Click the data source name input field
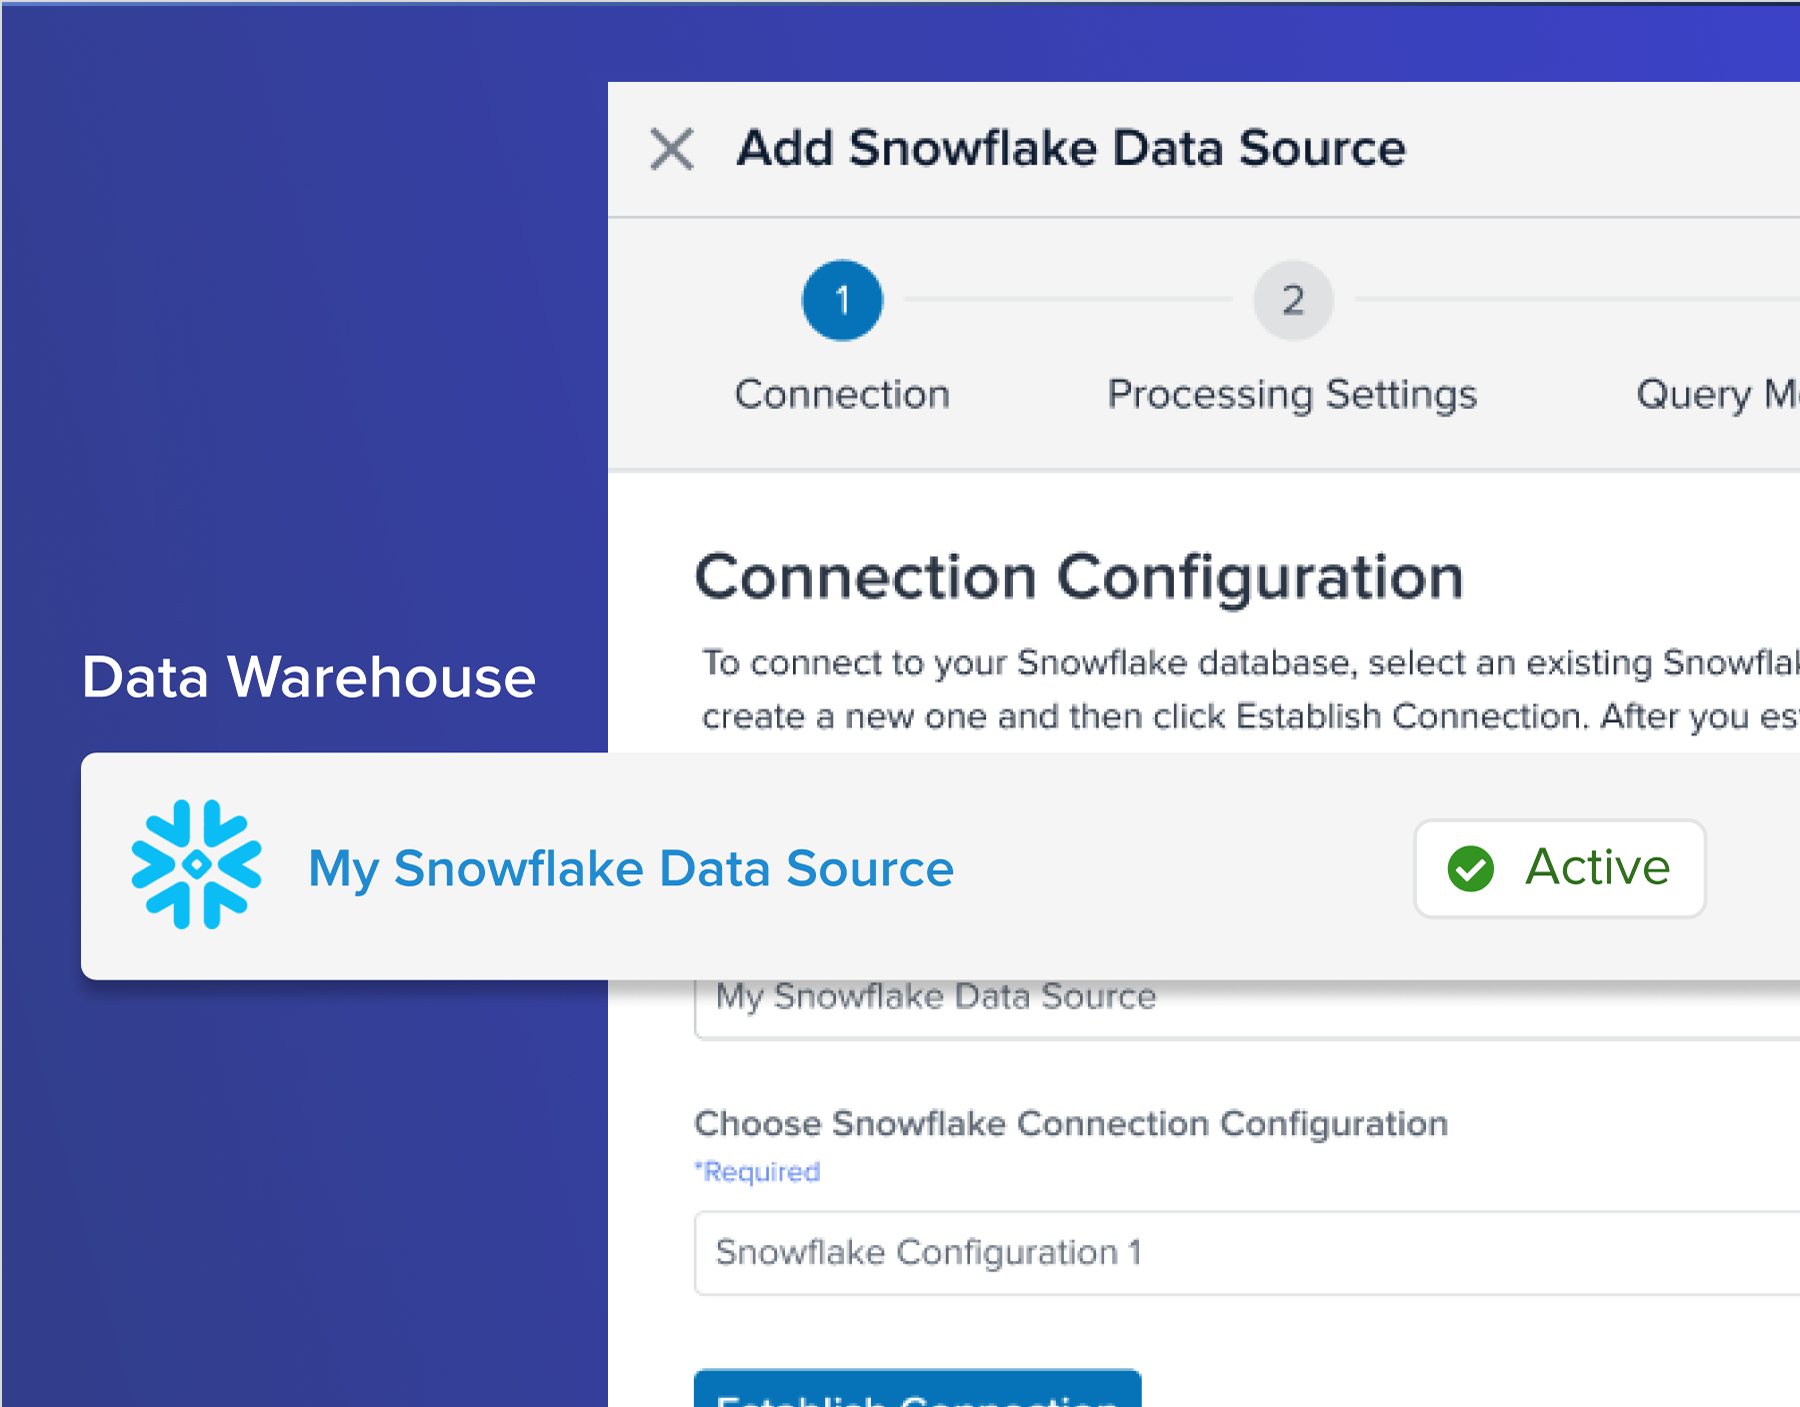 point(1247,1008)
